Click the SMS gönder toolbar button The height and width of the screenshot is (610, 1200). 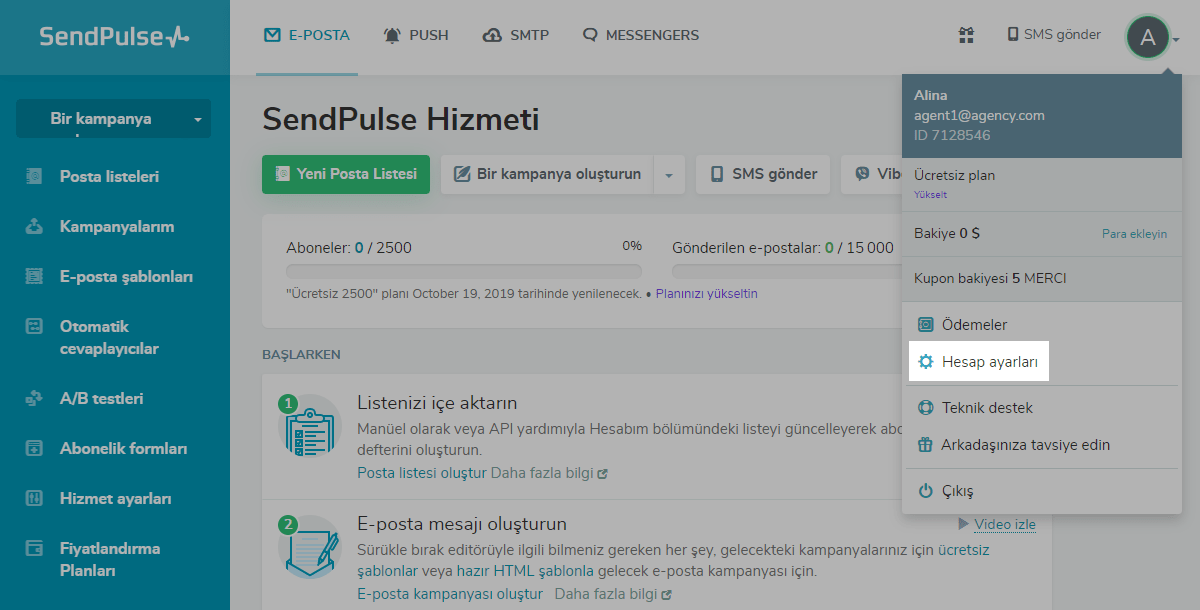point(763,174)
